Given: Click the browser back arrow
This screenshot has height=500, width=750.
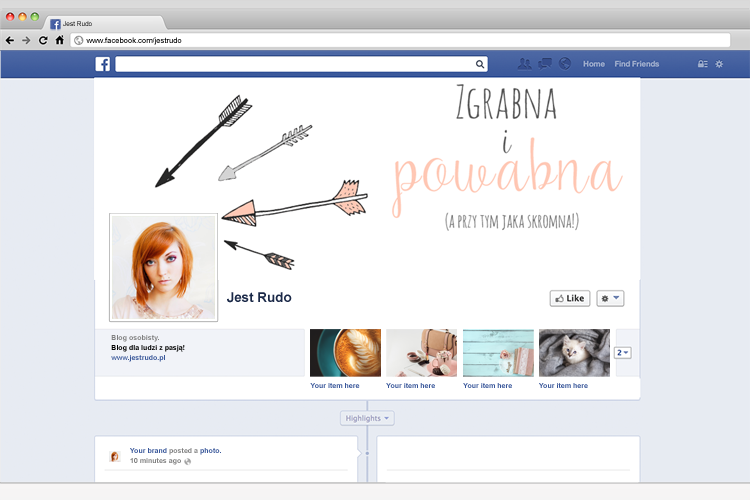Looking at the screenshot, I should point(10,41).
